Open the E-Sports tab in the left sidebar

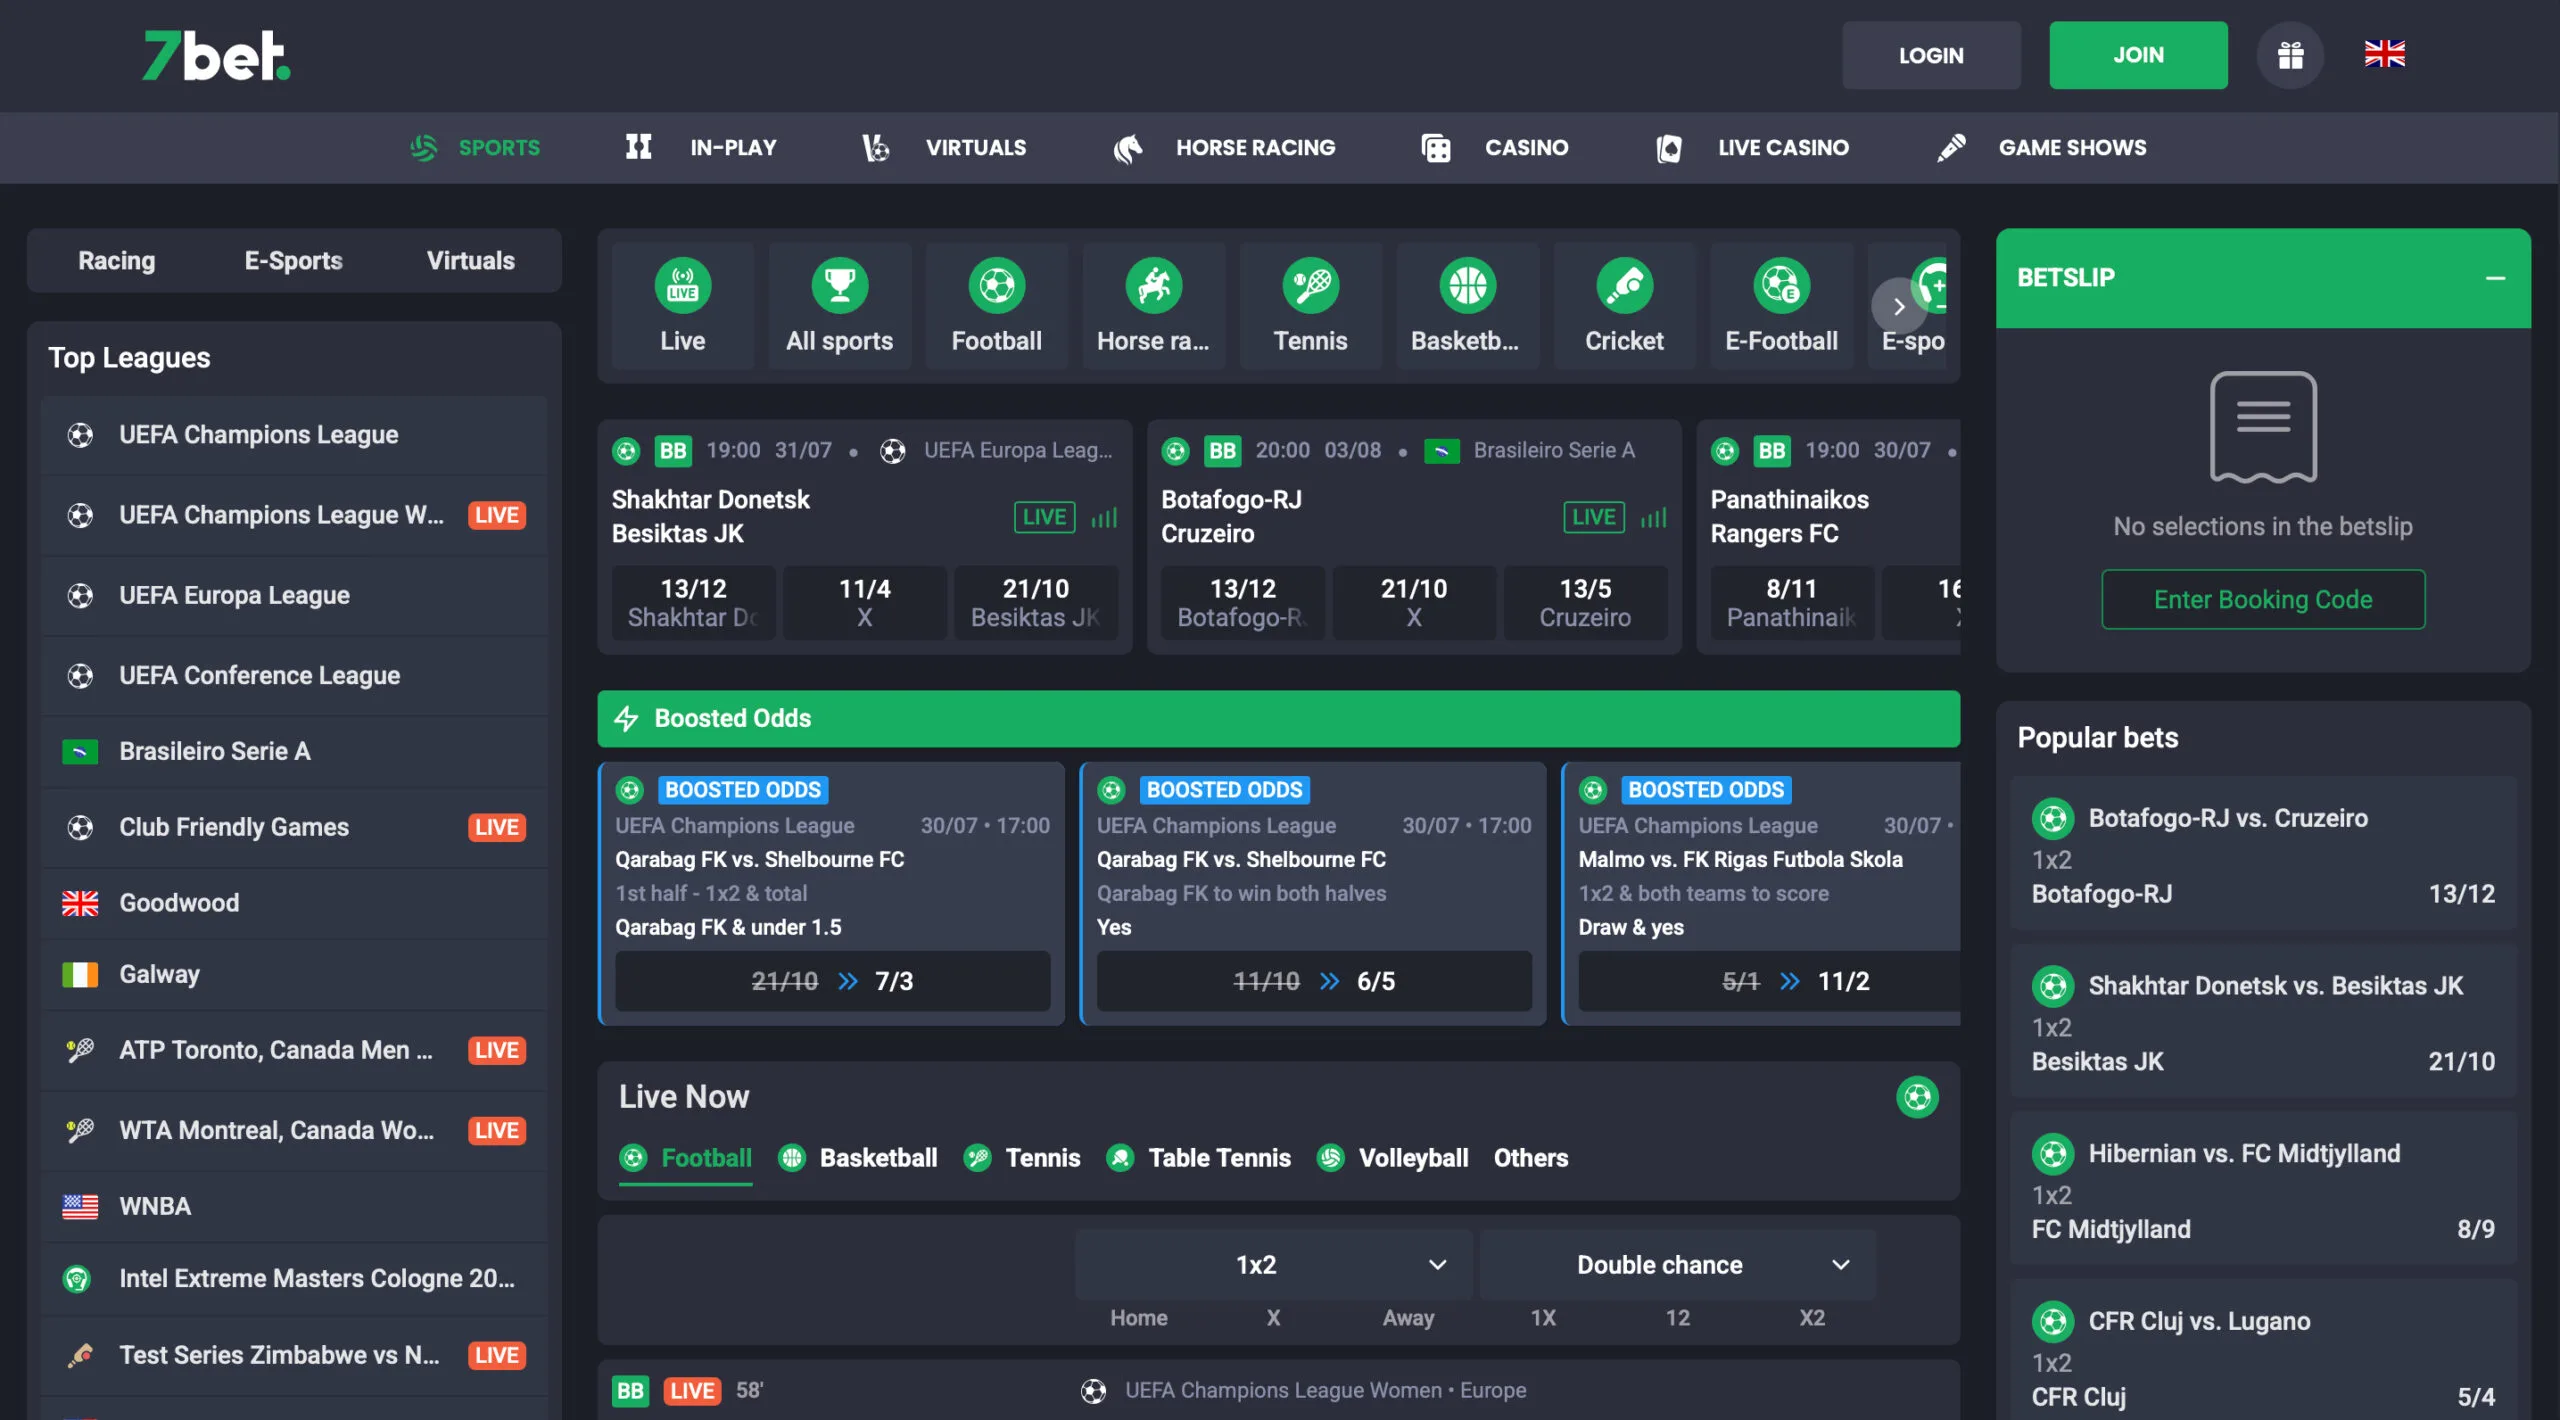pos(293,260)
